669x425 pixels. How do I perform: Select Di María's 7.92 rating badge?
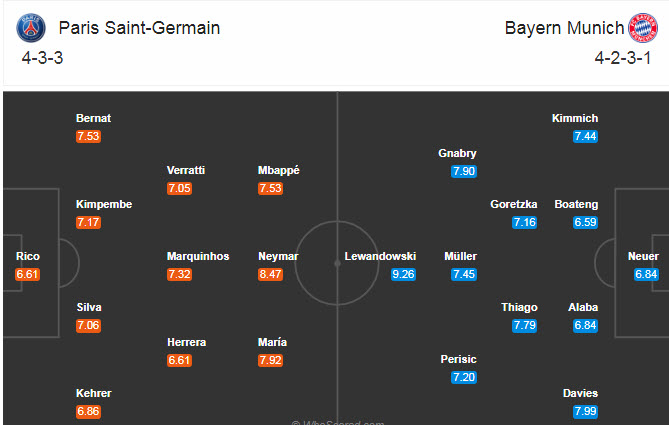(271, 360)
